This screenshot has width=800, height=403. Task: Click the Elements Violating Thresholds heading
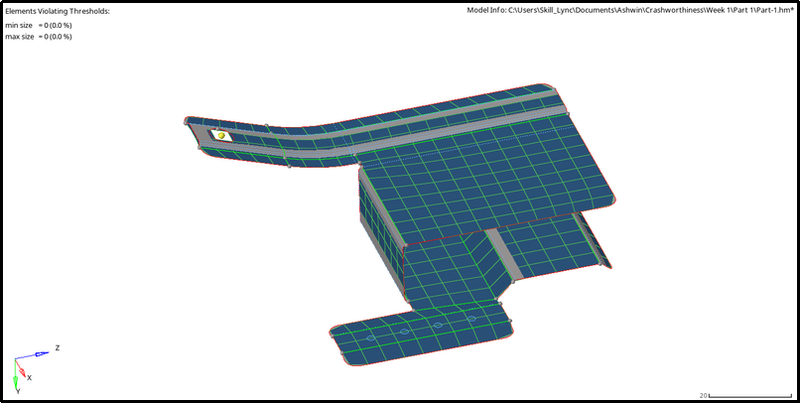click(58, 11)
